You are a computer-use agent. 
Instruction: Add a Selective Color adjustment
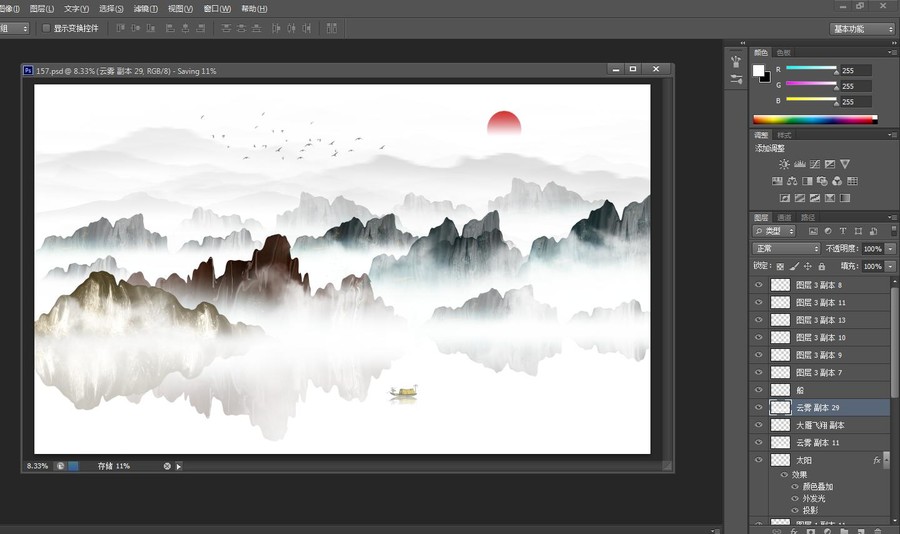pos(829,198)
